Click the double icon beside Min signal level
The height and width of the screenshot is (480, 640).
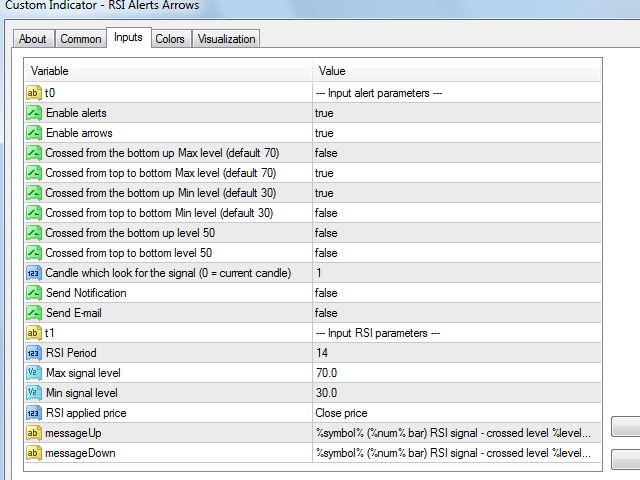point(34,393)
